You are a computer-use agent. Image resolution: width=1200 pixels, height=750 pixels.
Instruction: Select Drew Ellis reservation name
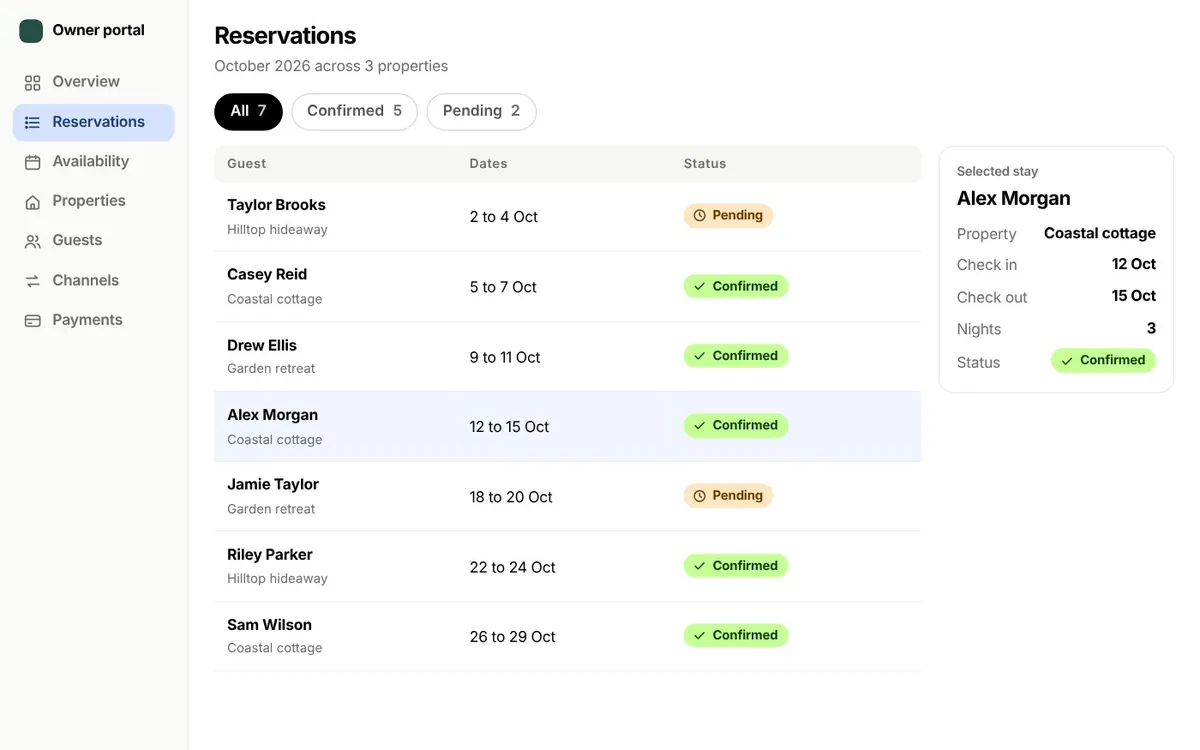click(262, 346)
